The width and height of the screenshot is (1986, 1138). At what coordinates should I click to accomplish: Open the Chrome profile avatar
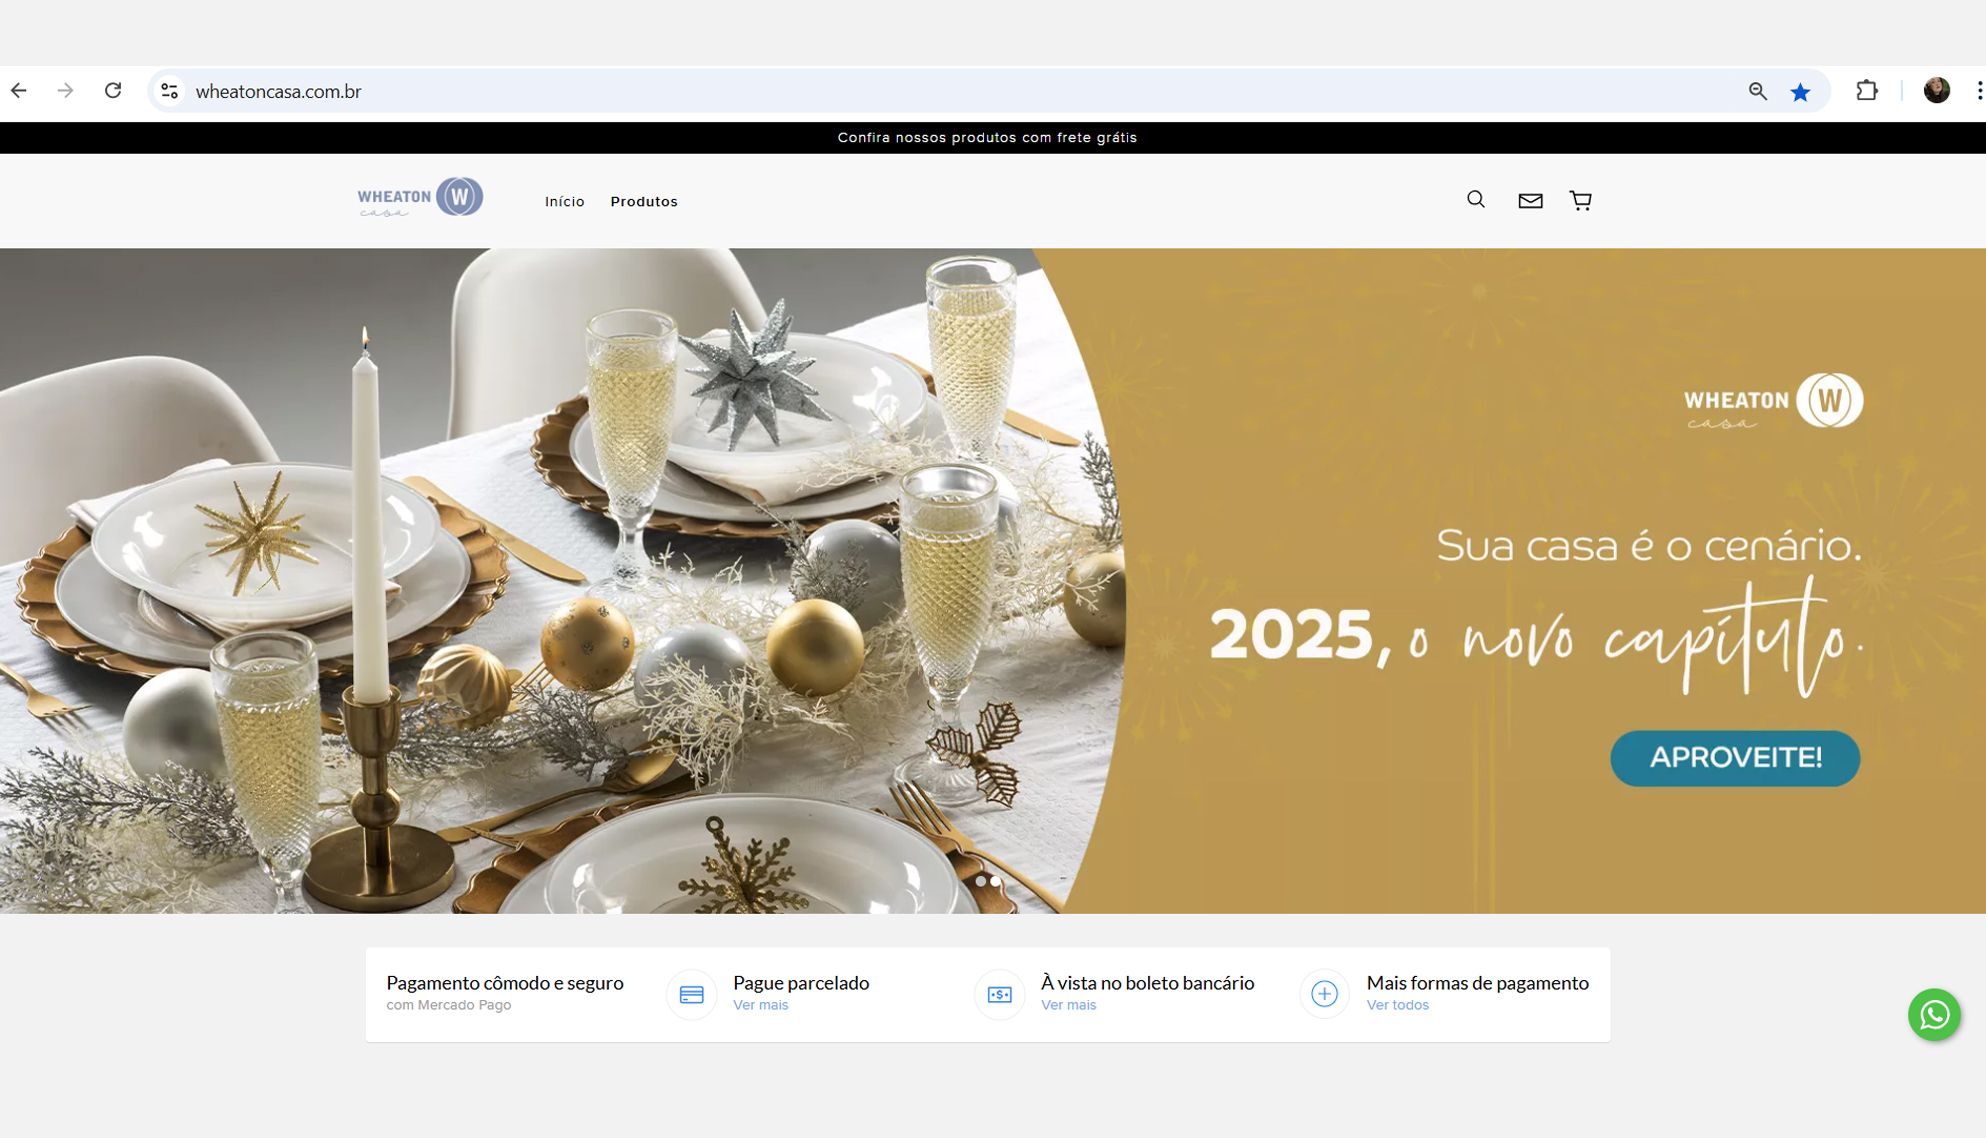1936,91
